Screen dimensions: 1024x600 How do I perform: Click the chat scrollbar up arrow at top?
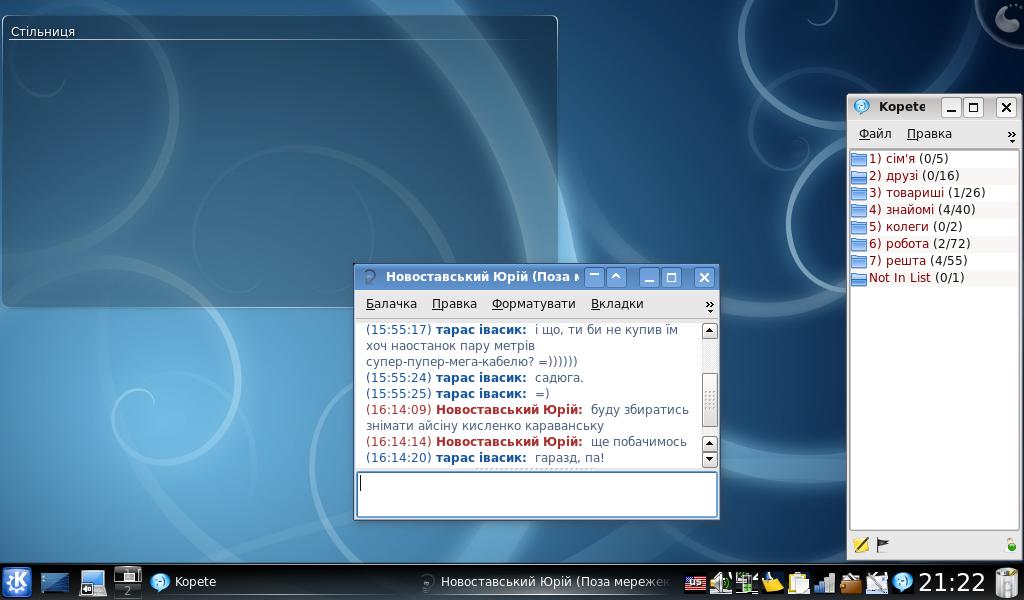(x=709, y=331)
